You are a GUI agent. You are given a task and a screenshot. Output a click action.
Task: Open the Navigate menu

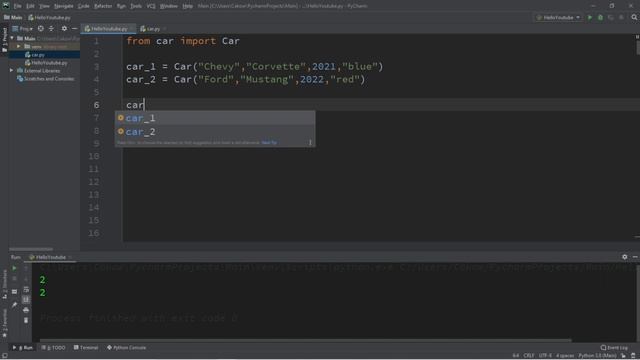coord(64,6)
